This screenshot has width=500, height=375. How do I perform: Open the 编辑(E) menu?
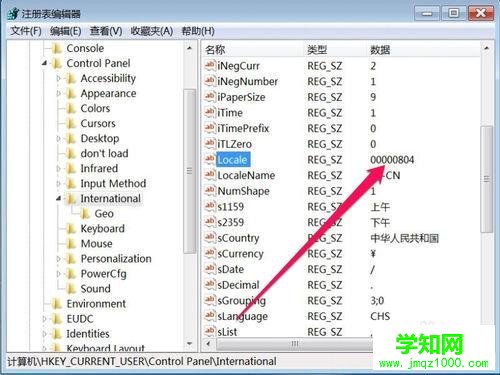(65, 31)
